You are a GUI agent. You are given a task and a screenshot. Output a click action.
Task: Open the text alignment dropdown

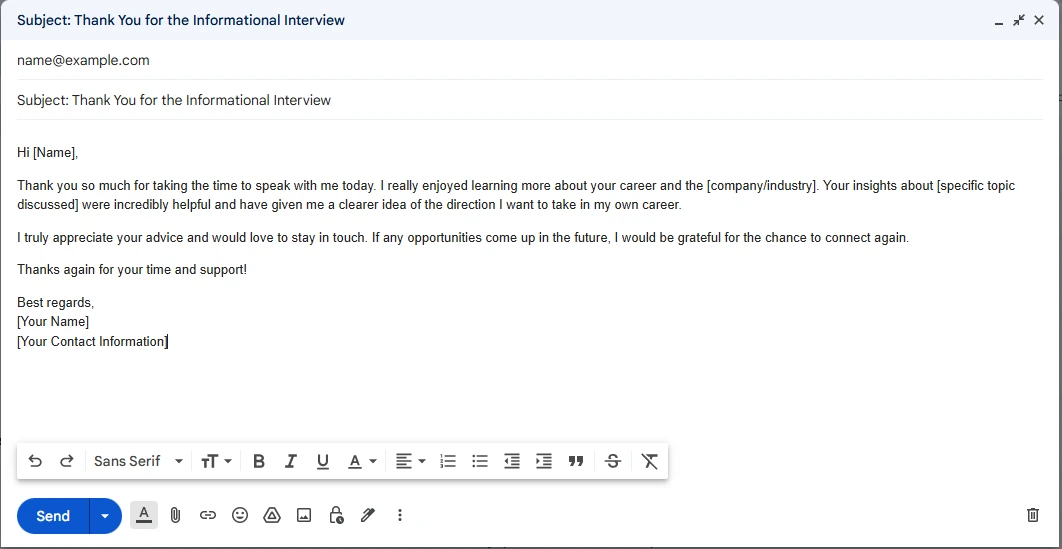(x=410, y=461)
